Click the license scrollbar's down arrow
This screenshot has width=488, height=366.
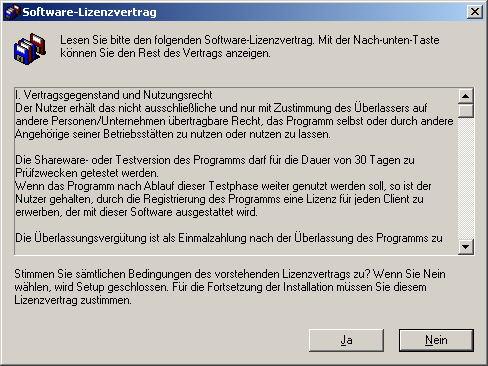(x=466, y=247)
